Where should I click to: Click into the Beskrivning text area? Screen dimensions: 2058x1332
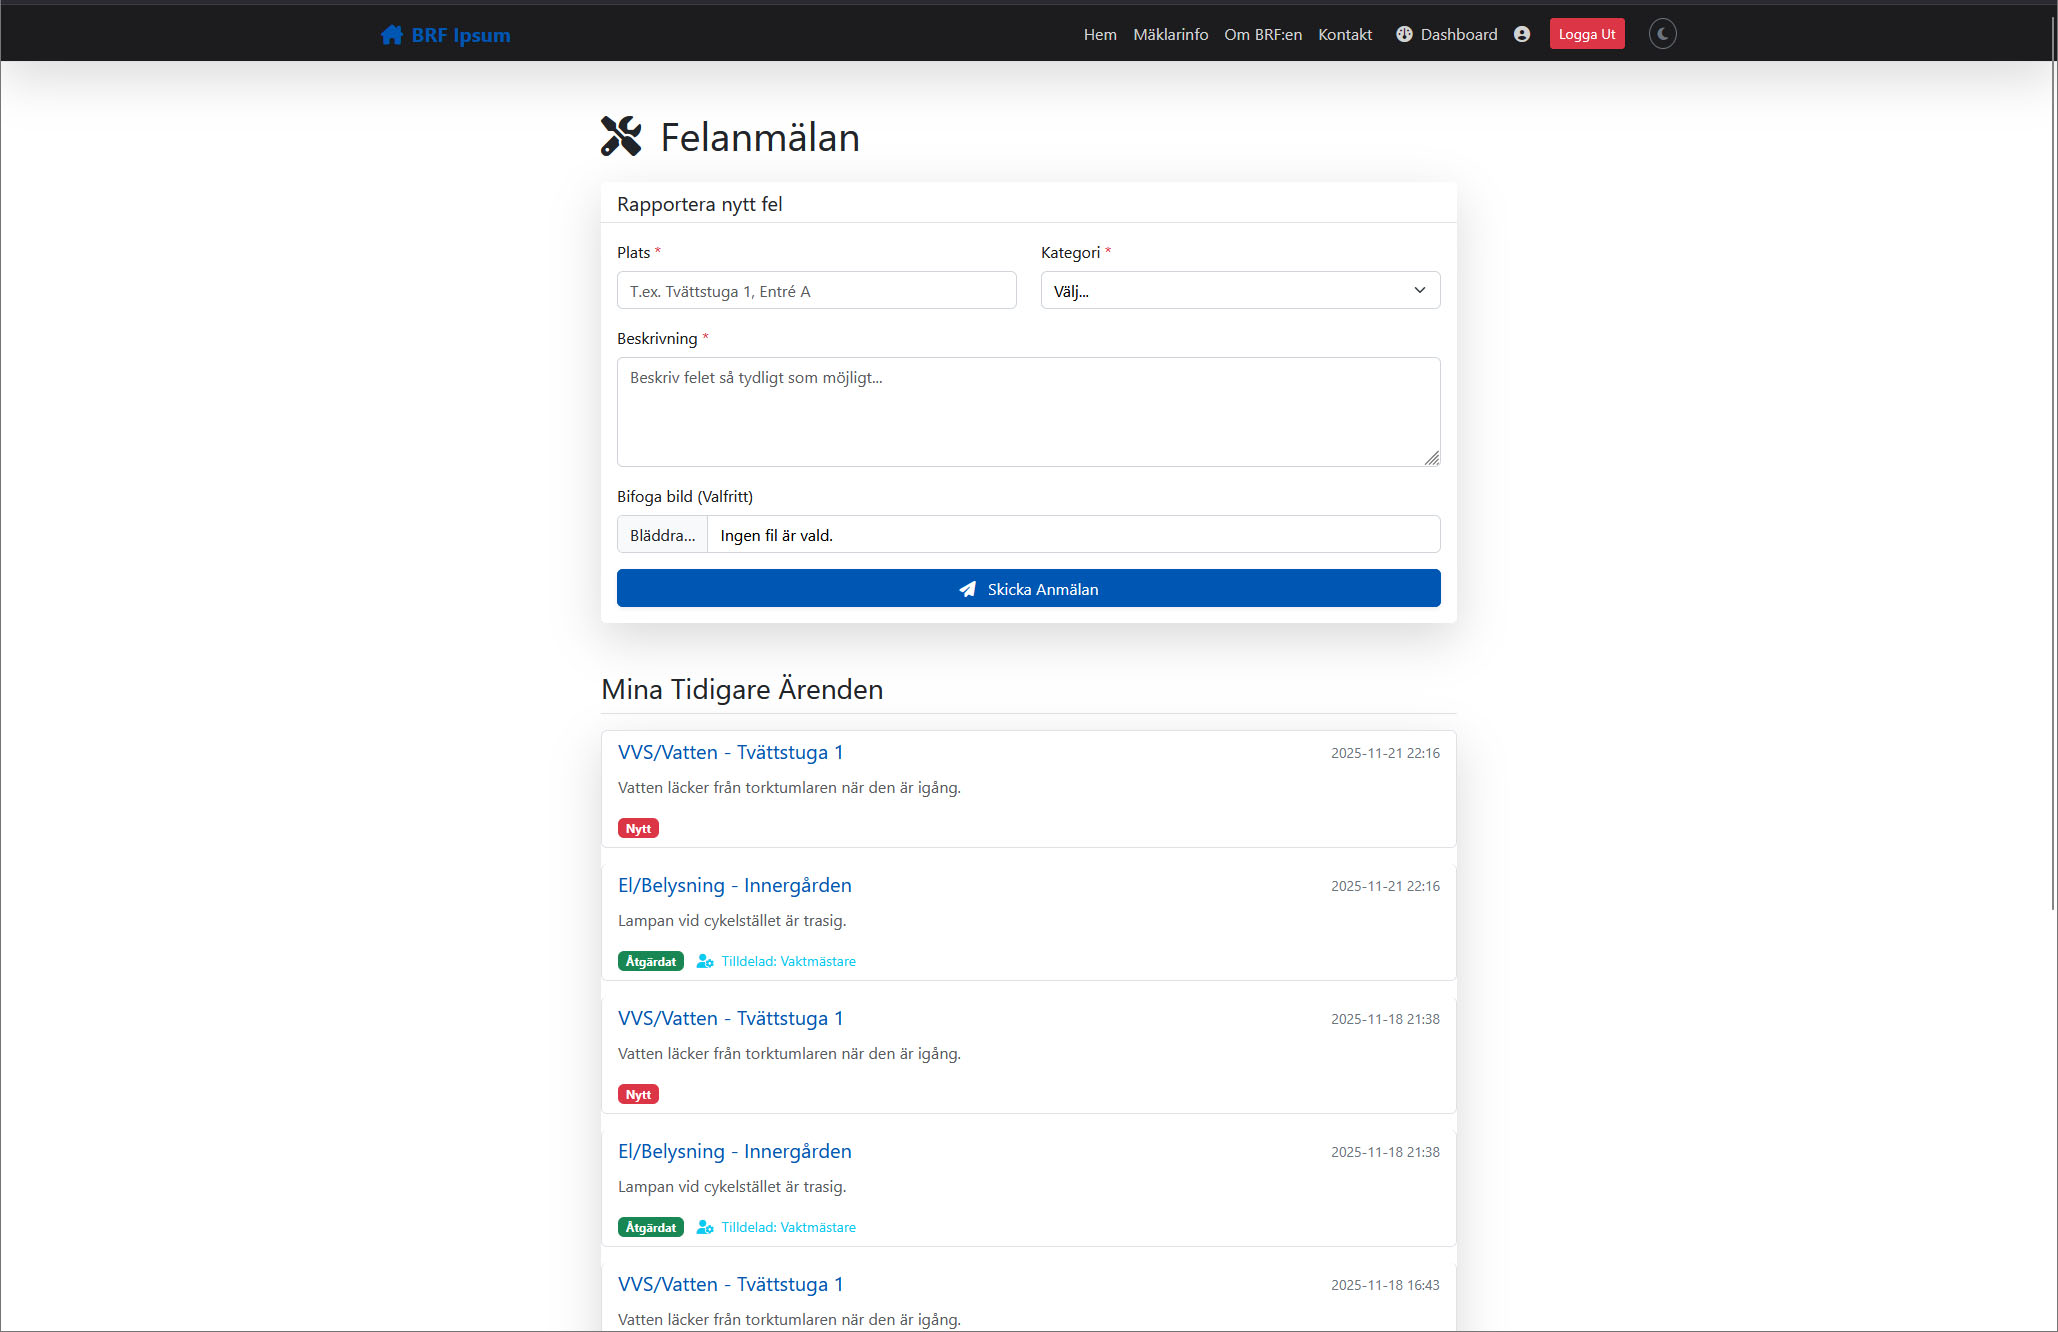point(1028,411)
